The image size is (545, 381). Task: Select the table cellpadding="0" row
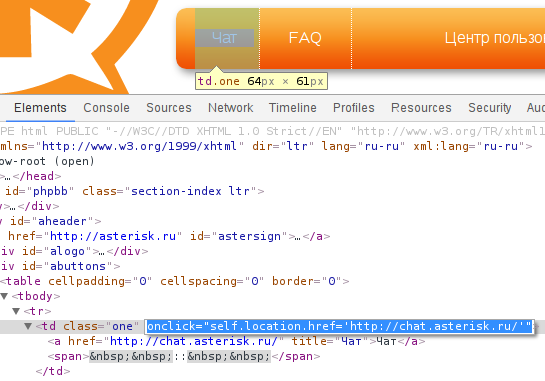click(x=174, y=281)
